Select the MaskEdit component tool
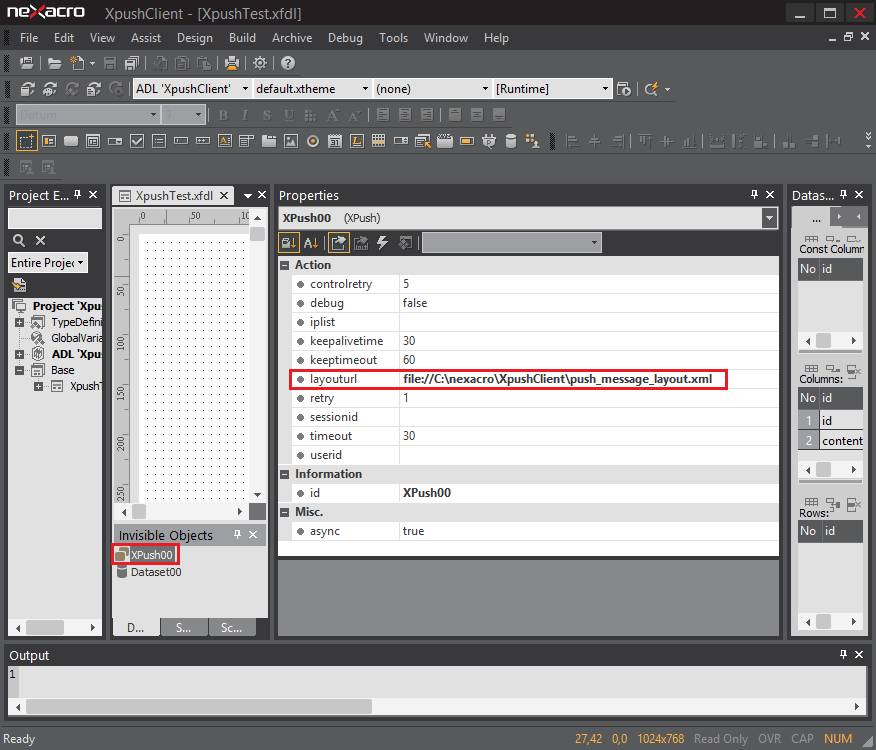This screenshot has height=750, width=876. (203, 141)
